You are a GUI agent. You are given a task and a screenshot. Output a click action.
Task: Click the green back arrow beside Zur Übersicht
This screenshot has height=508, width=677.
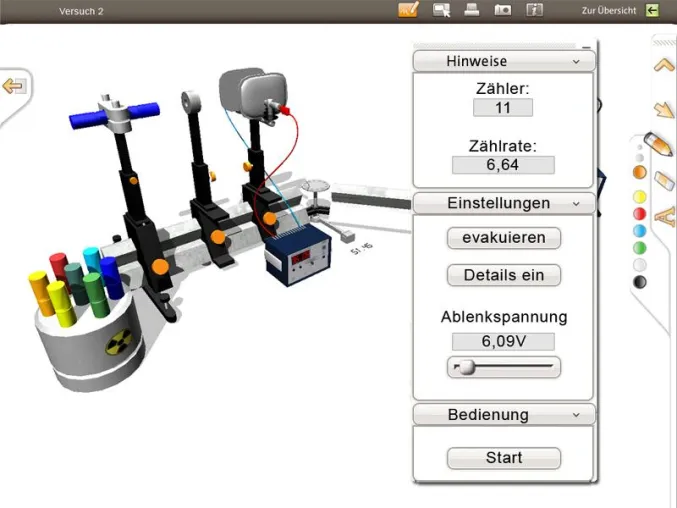[x=652, y=10]
